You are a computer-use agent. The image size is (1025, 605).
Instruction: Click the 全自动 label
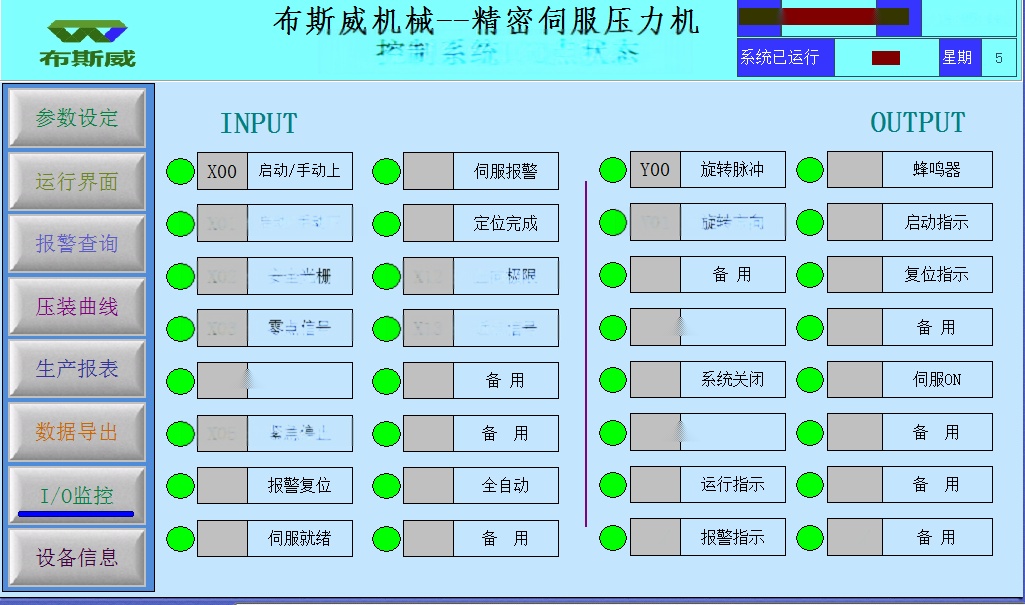(506, 485)
